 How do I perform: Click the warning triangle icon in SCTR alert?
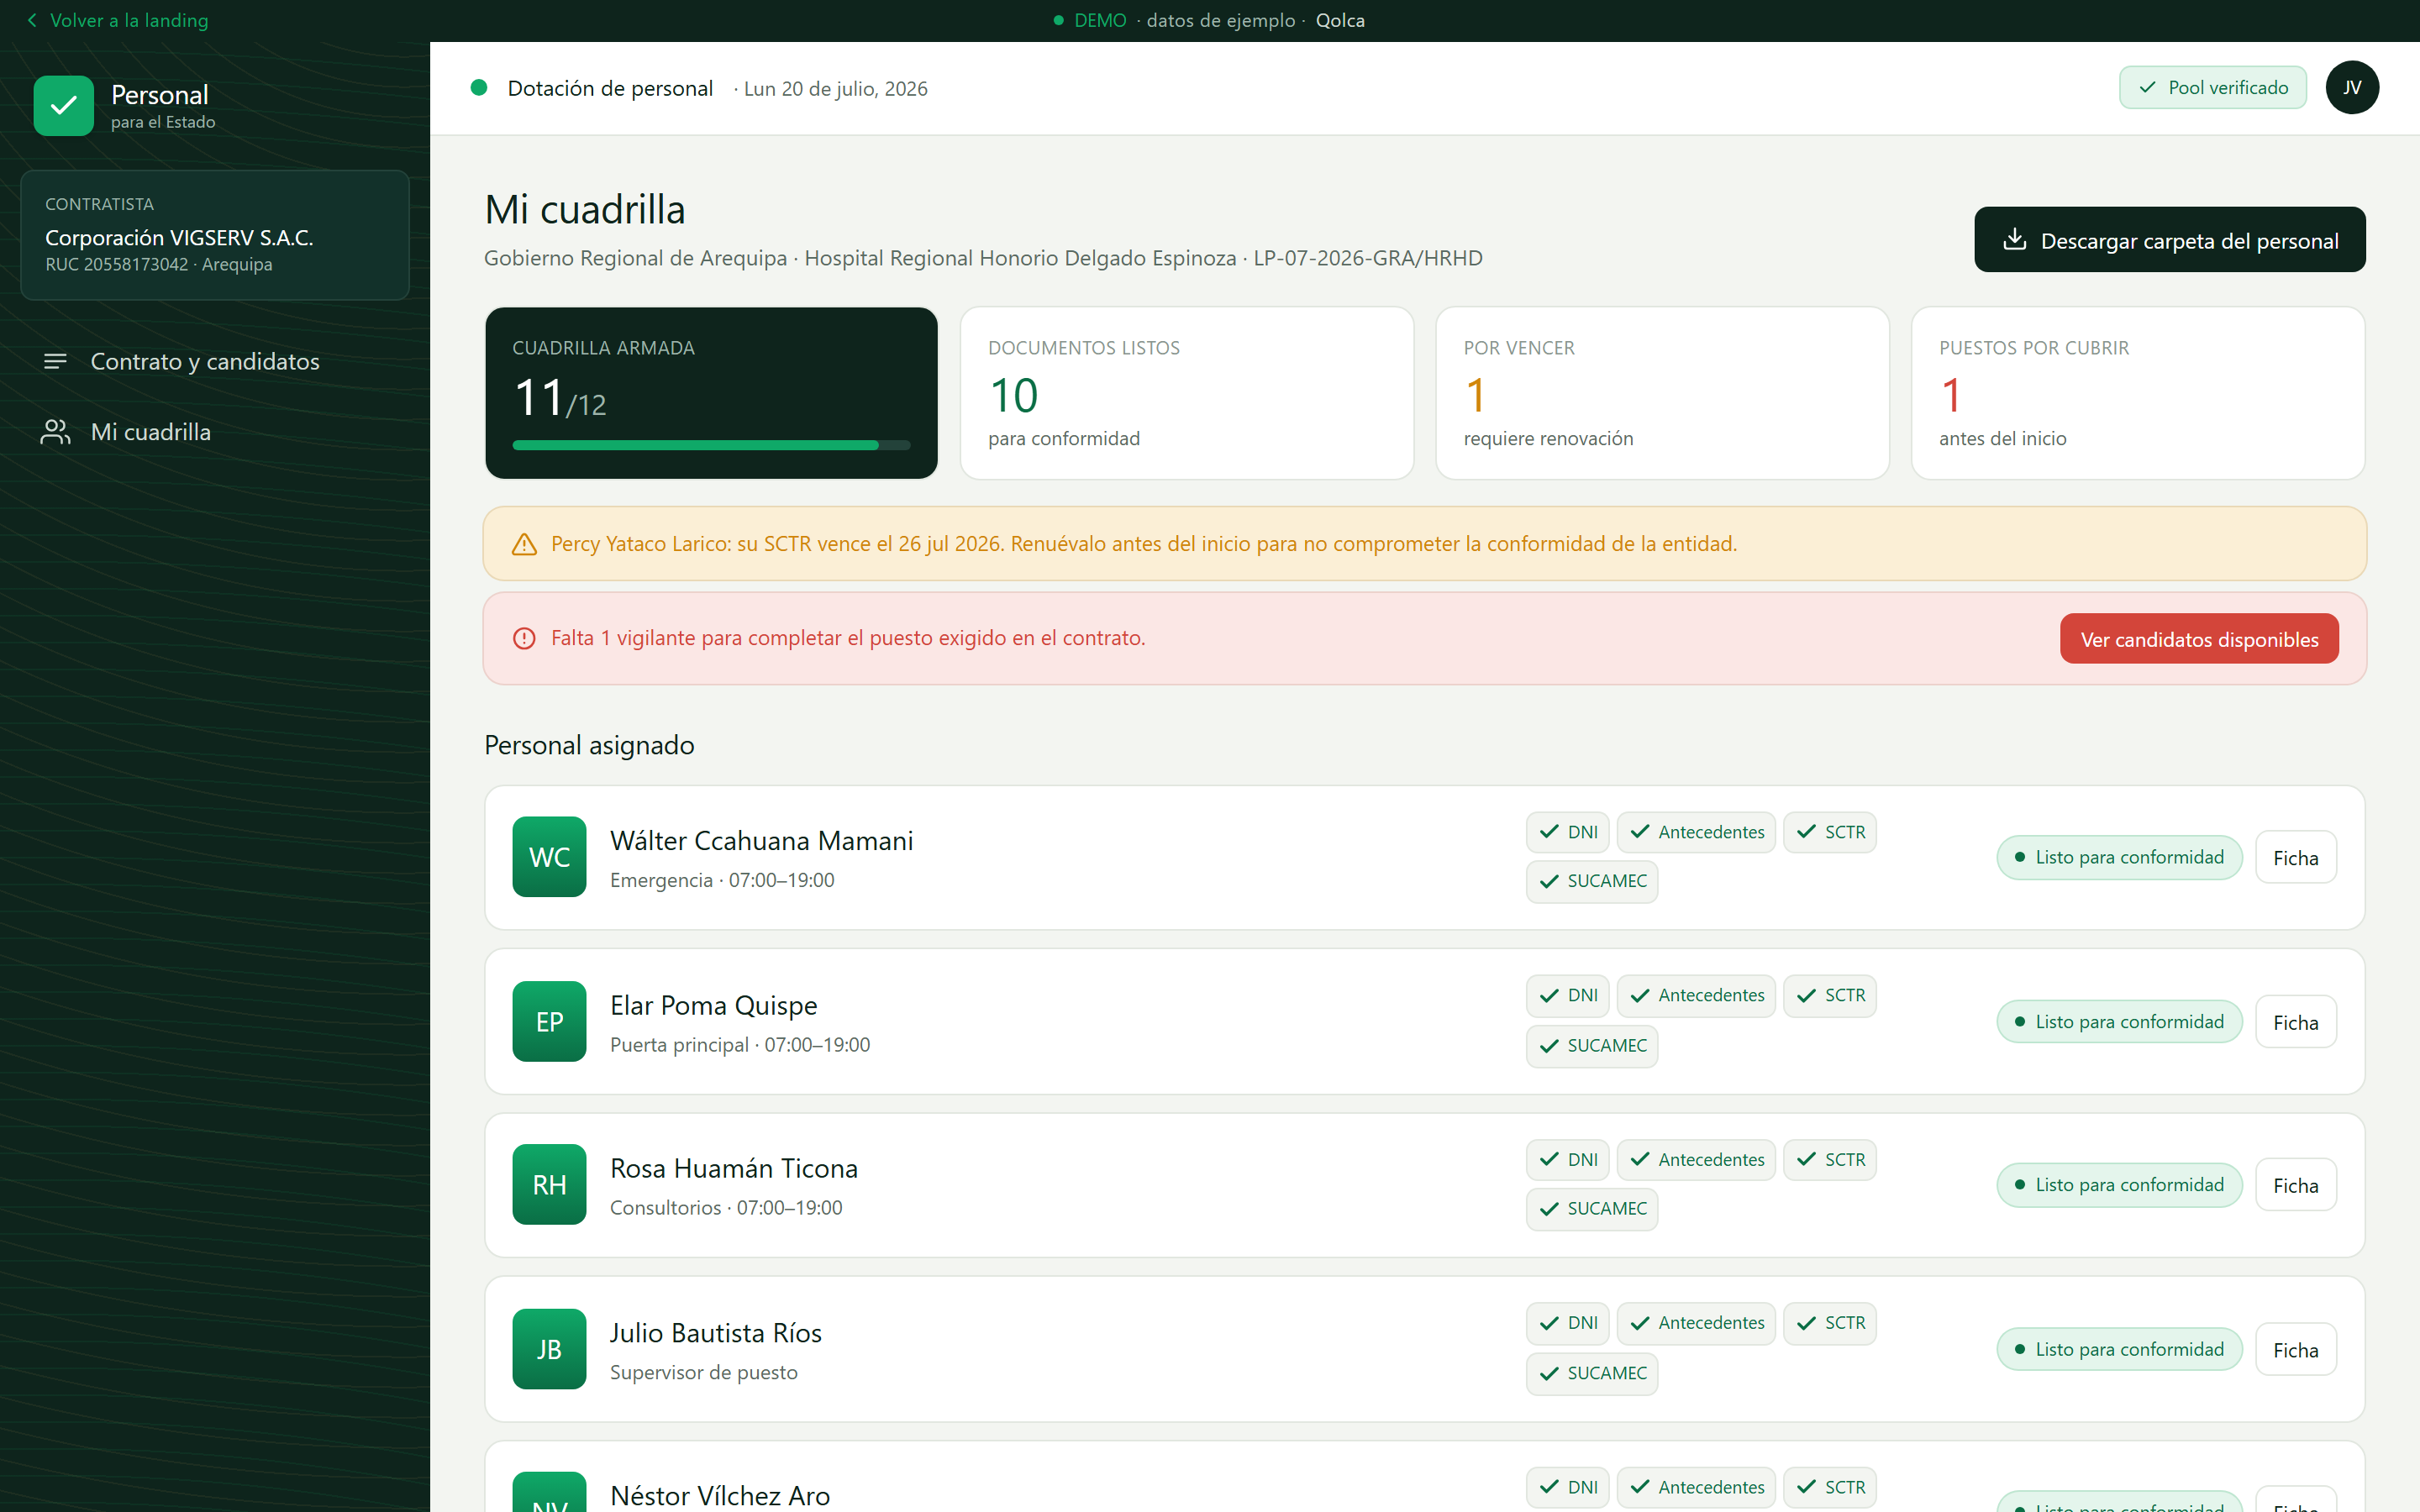click(x=524, y=544)
